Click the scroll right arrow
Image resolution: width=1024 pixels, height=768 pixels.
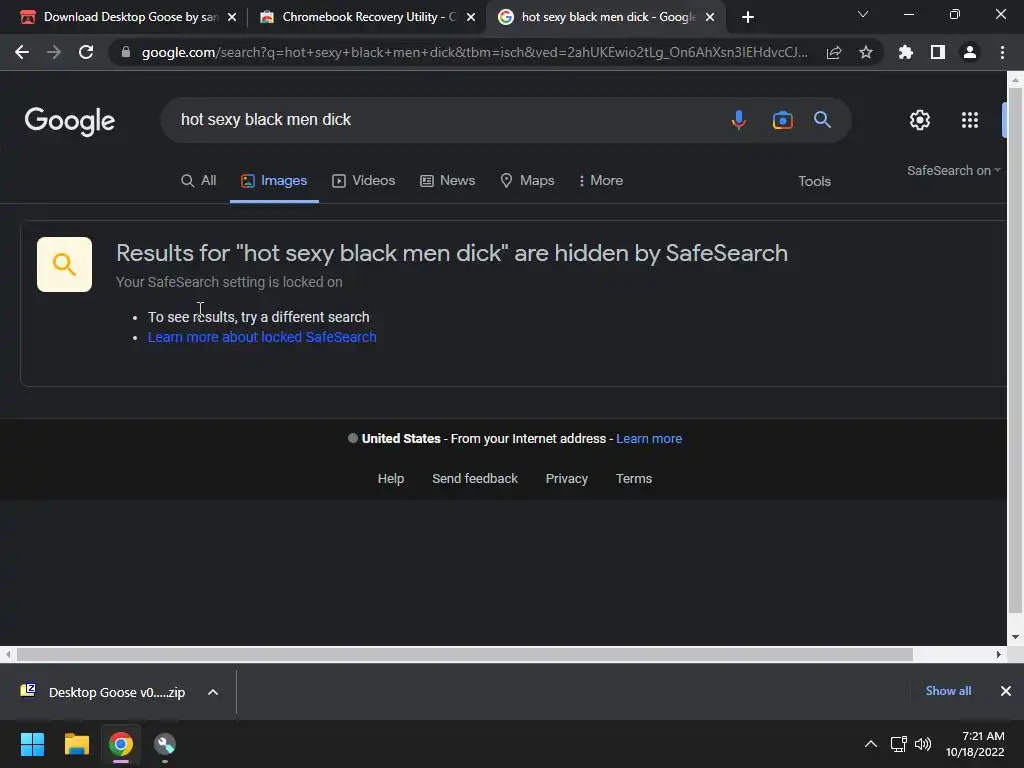click(x=999, y=654)
